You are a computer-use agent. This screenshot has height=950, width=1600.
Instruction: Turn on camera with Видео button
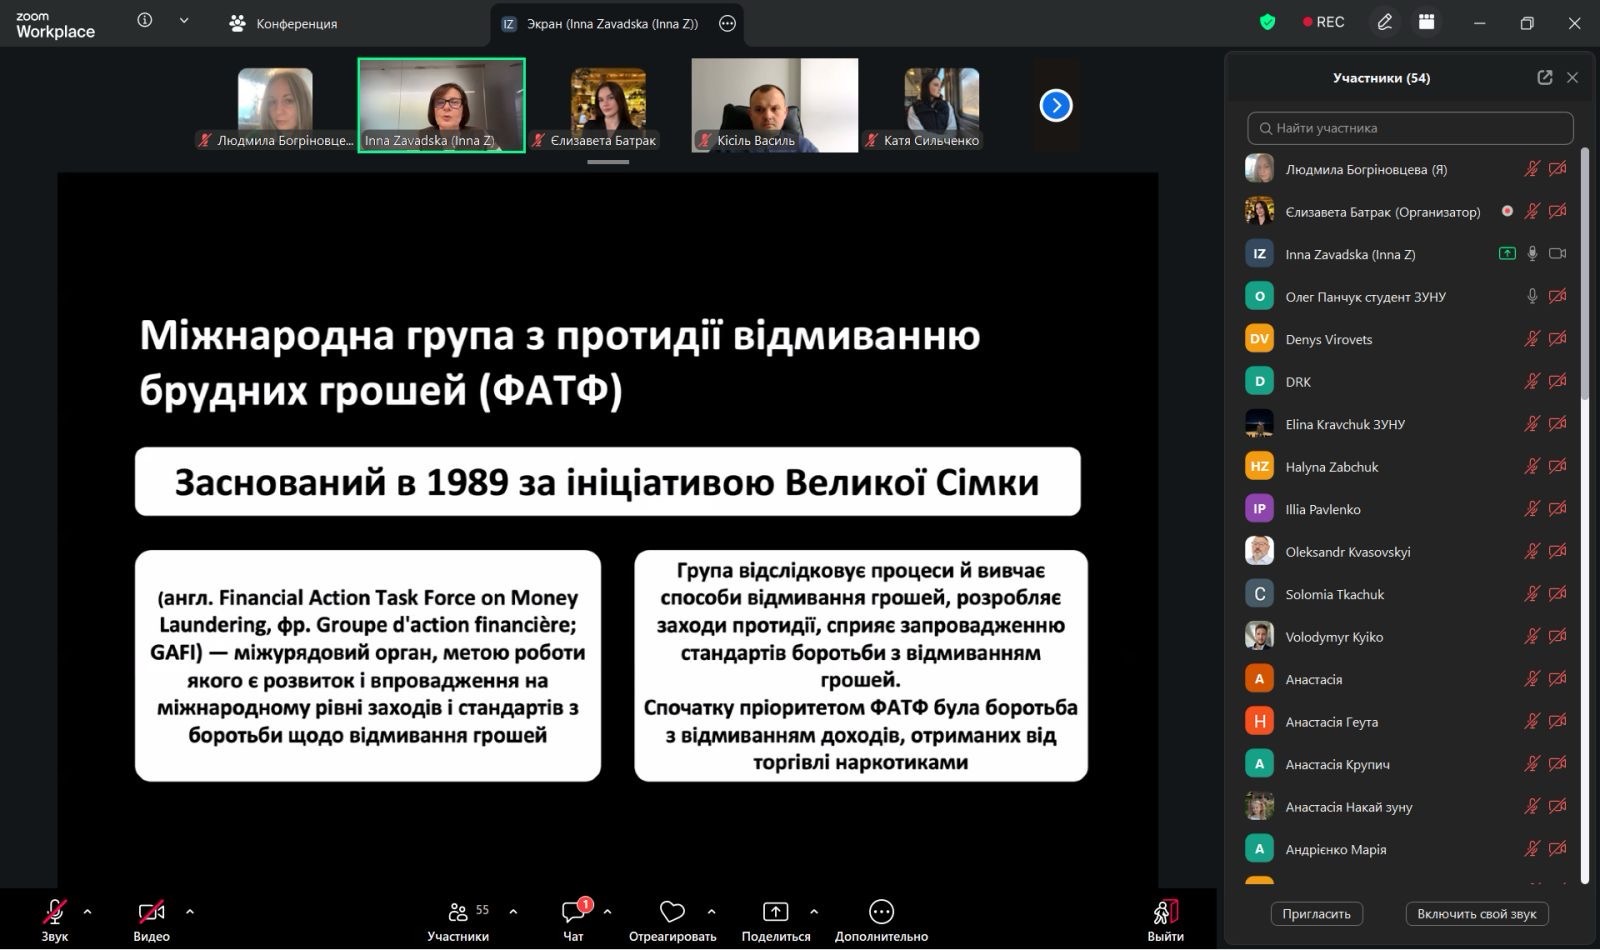[x=151, y=912]
